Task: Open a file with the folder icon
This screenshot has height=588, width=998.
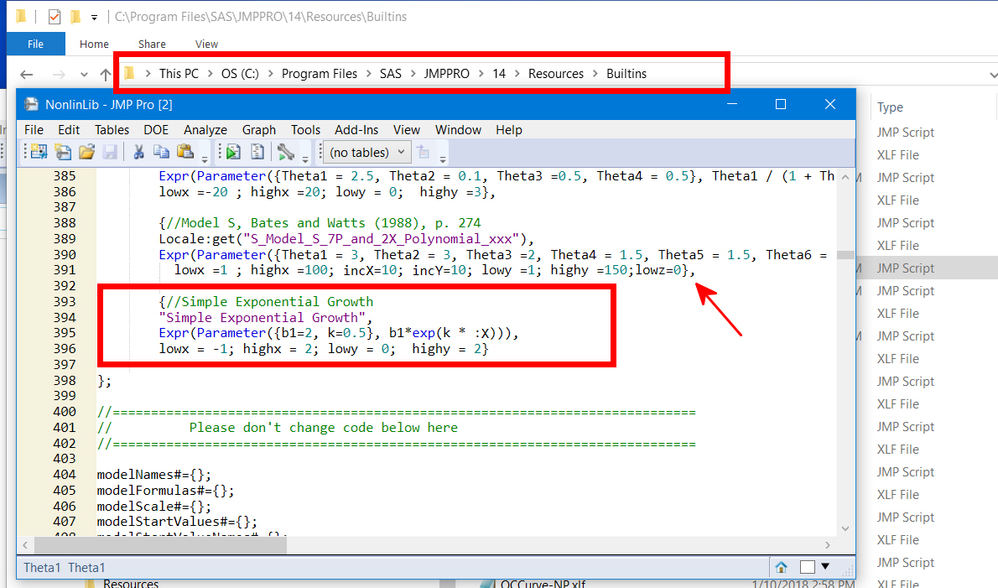Action: tap(87, 152)
